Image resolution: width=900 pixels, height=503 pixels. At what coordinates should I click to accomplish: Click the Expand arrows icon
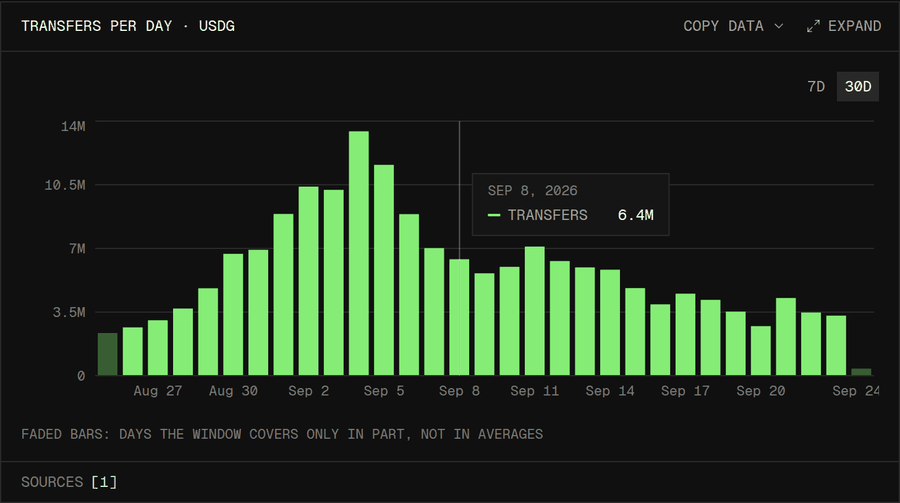813,26
